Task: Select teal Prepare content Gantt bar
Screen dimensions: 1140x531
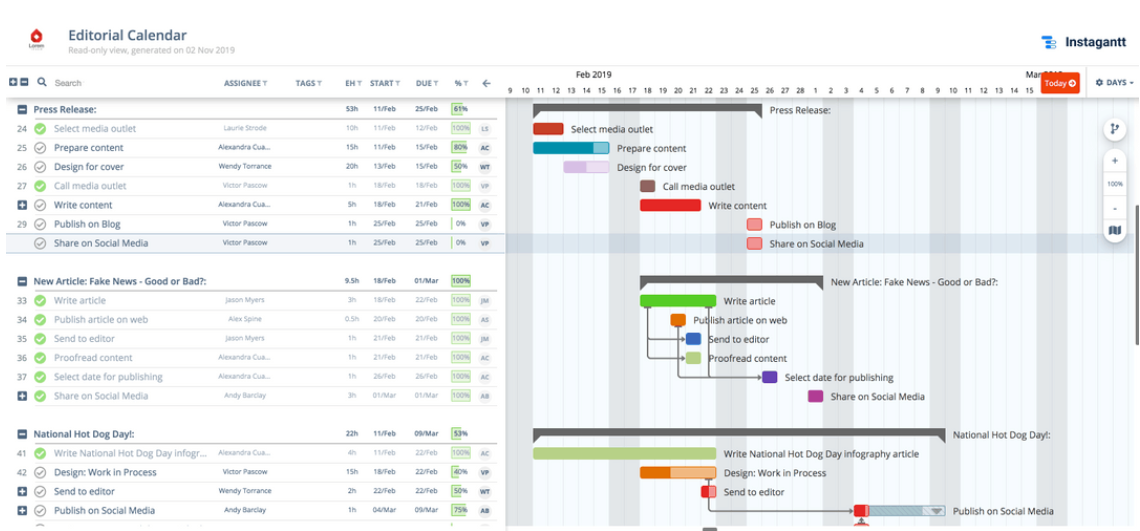Action: click(571, 148)
